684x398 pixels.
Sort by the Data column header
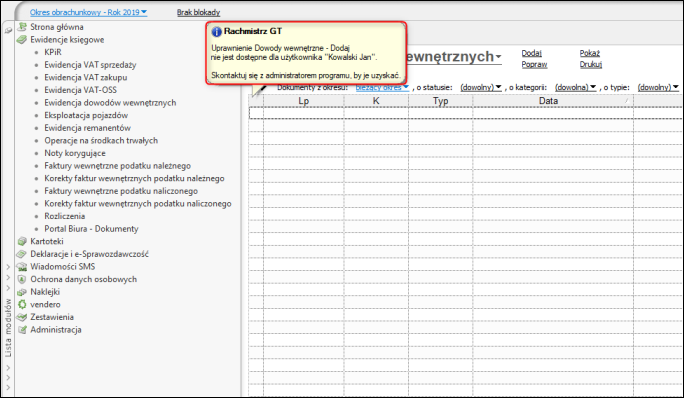pyautogui.click(x=553, y=101)
